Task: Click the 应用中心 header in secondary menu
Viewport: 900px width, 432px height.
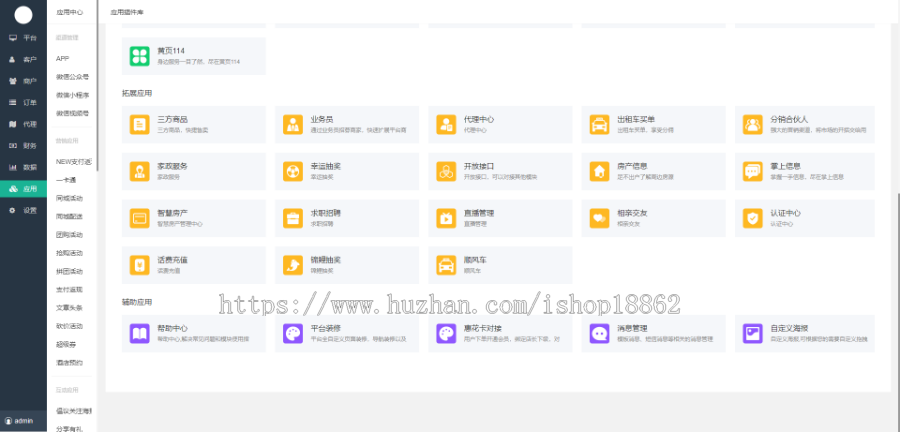Action: pyautogui.click(x=69, y=12)
